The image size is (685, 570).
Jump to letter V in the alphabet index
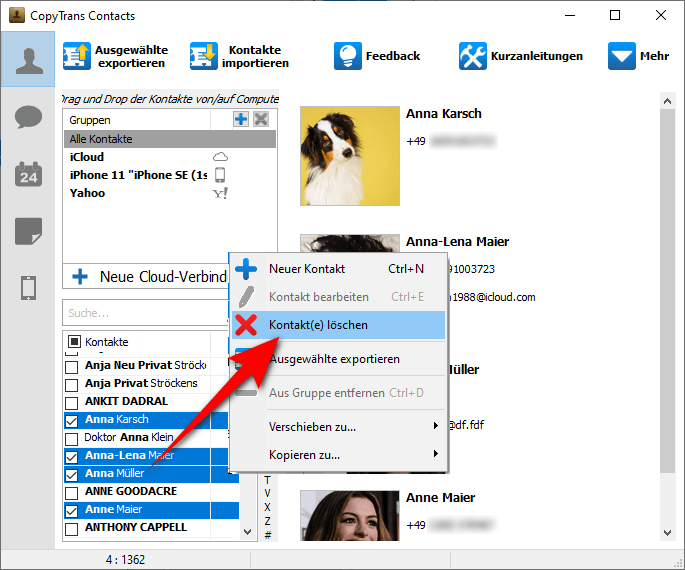267,494
